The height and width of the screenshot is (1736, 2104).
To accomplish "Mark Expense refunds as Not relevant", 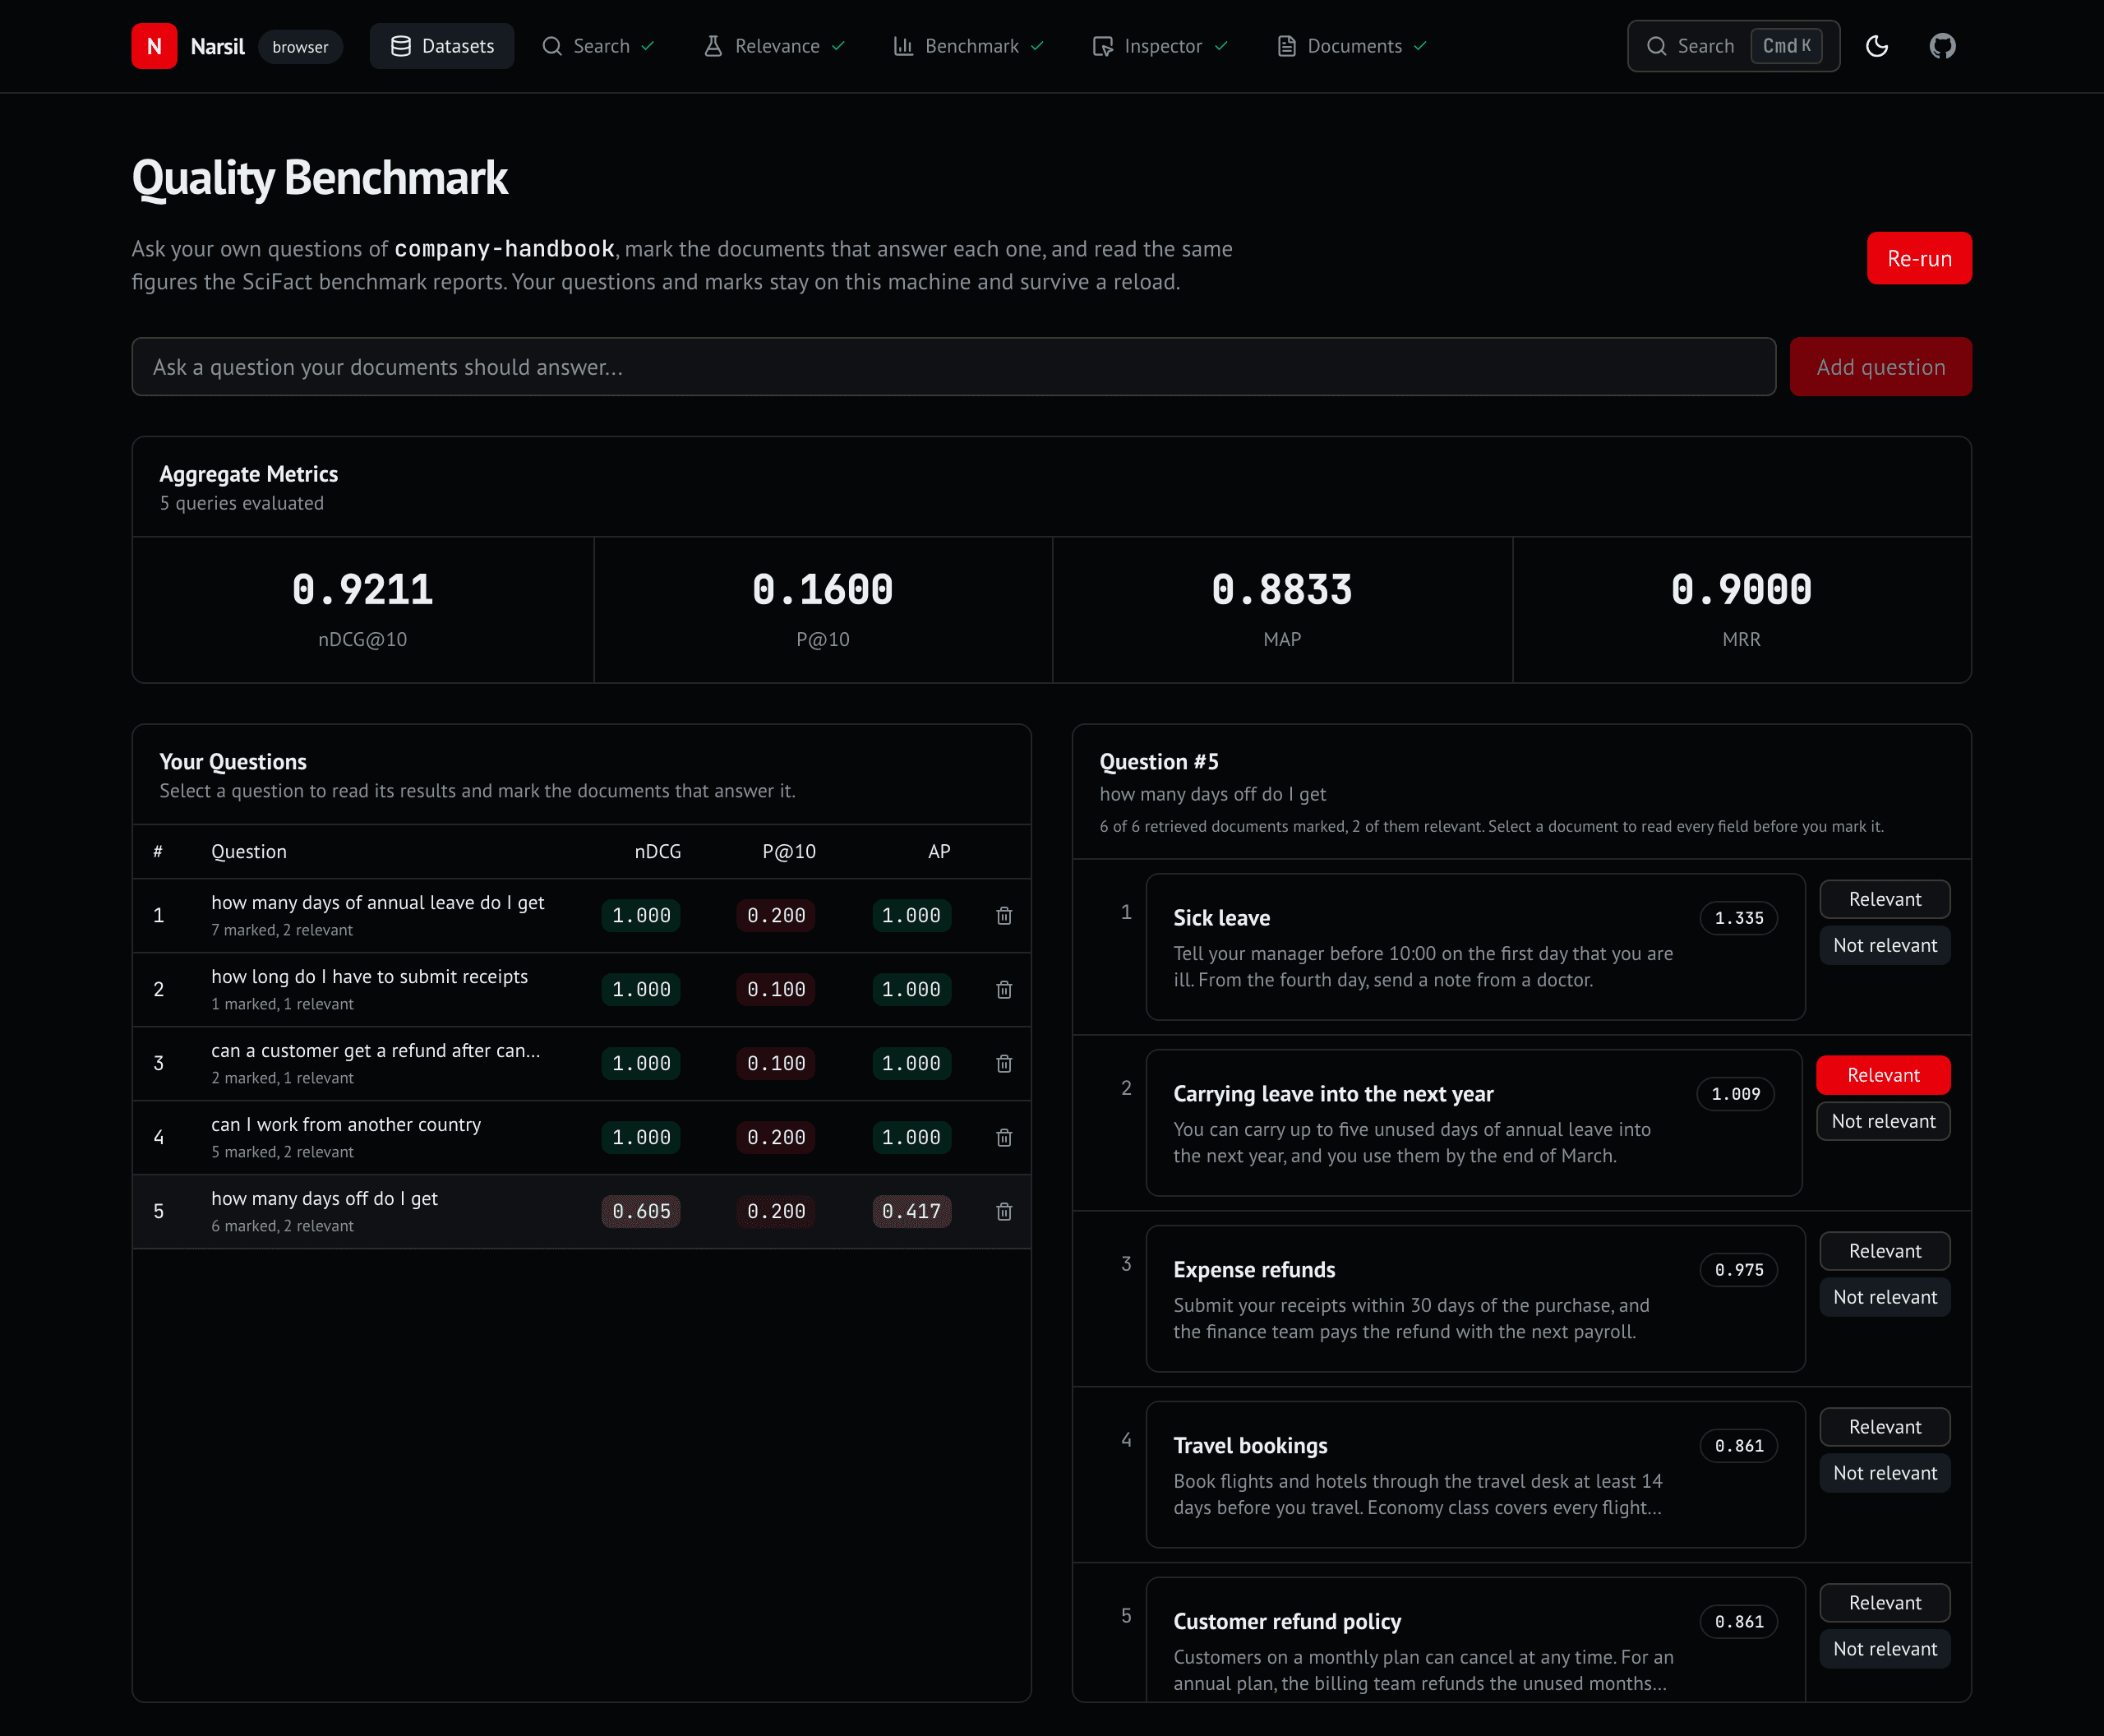I will (1884, 1297).
